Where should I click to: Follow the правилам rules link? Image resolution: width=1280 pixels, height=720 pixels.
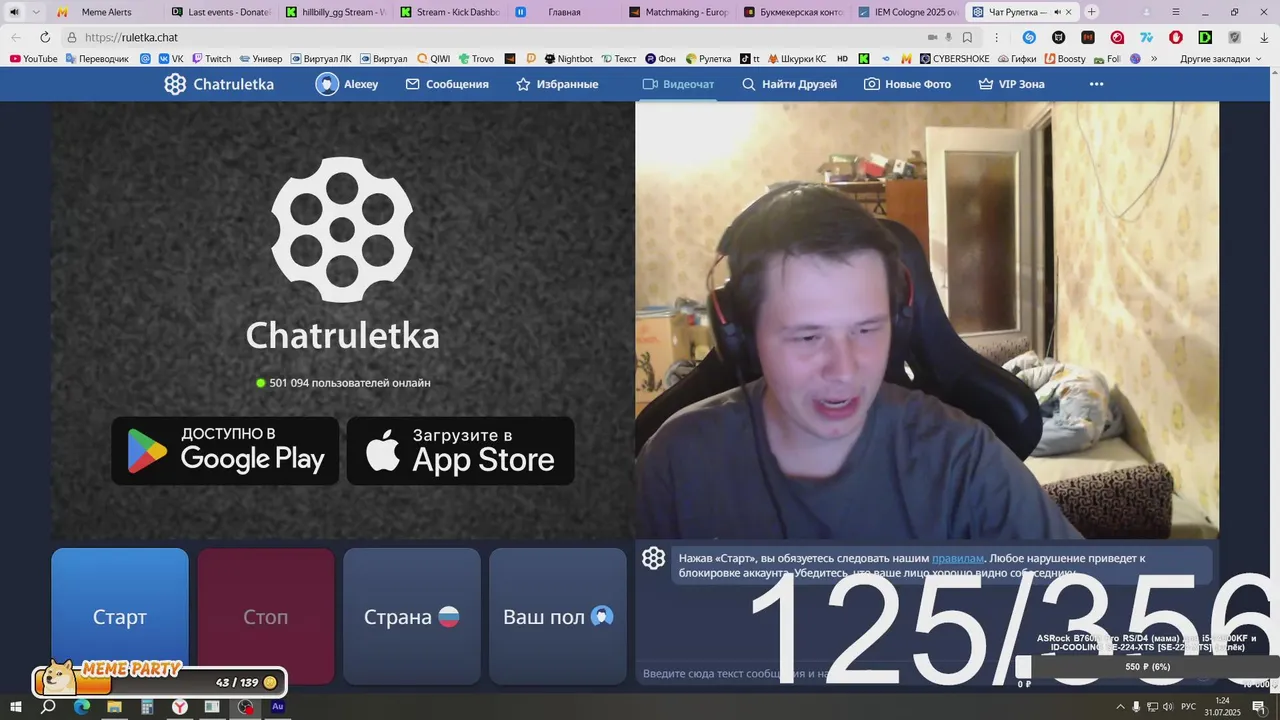[958, 558]
